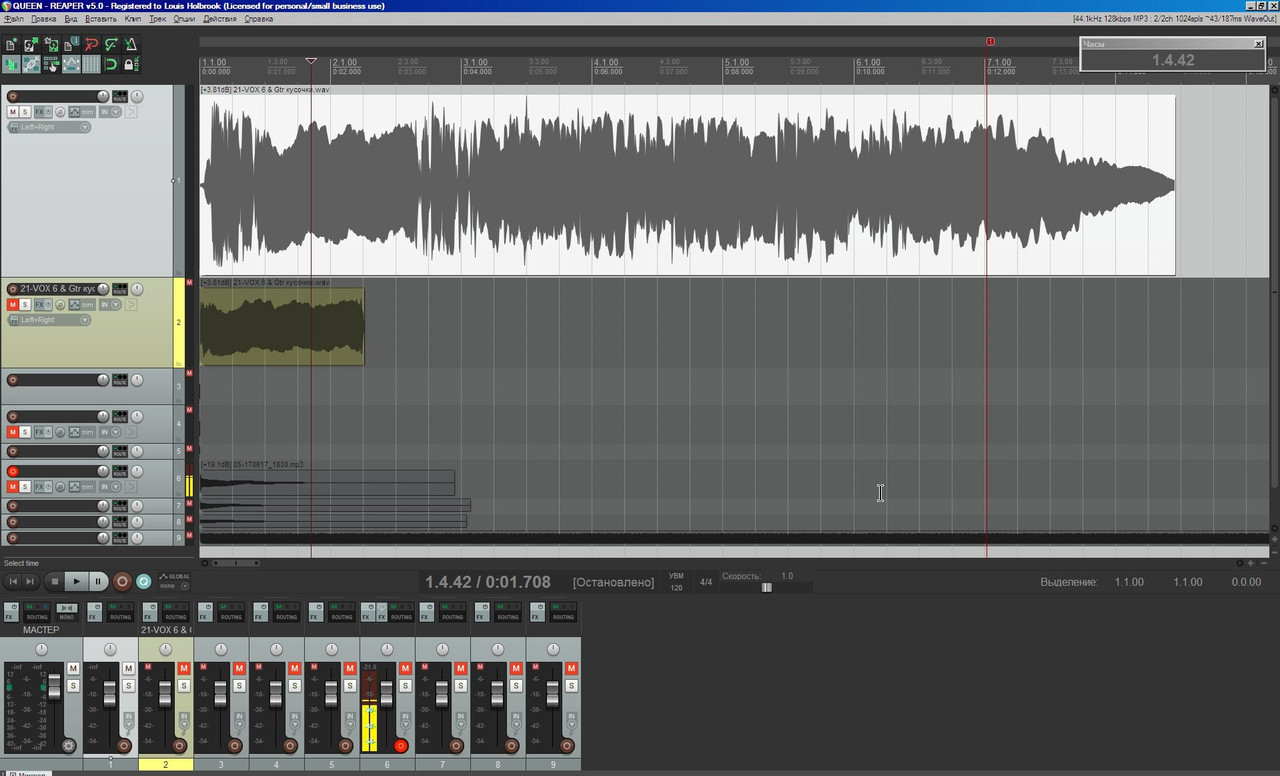
Task: Open the Файл menu
Action: tap(13, 19)
